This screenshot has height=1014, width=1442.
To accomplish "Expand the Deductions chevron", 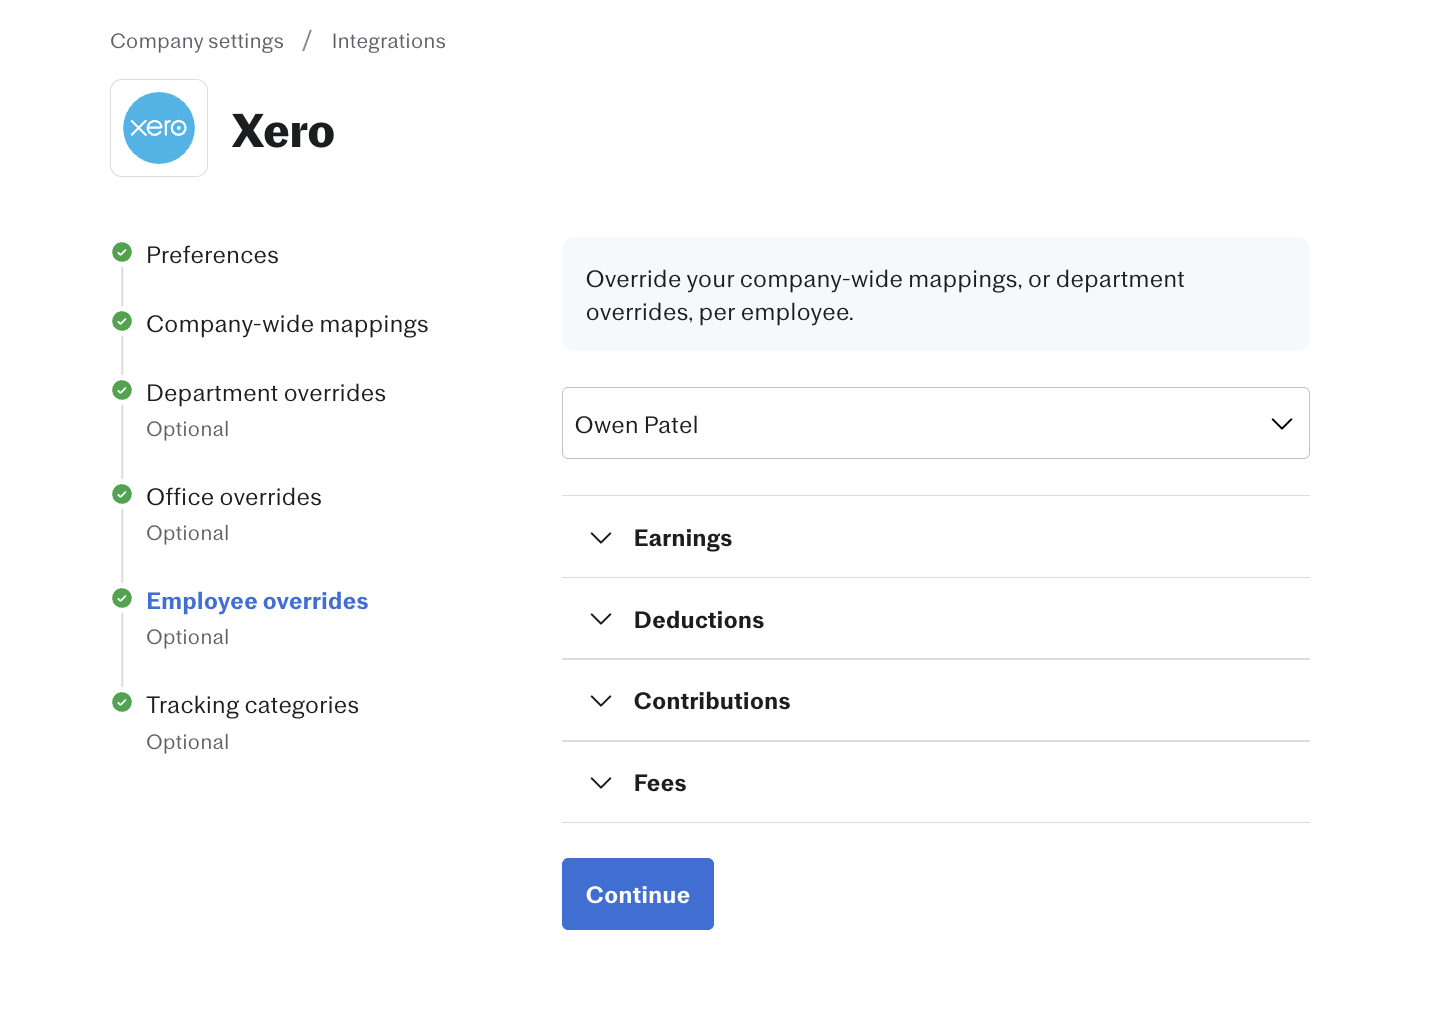I will [601, 619].
